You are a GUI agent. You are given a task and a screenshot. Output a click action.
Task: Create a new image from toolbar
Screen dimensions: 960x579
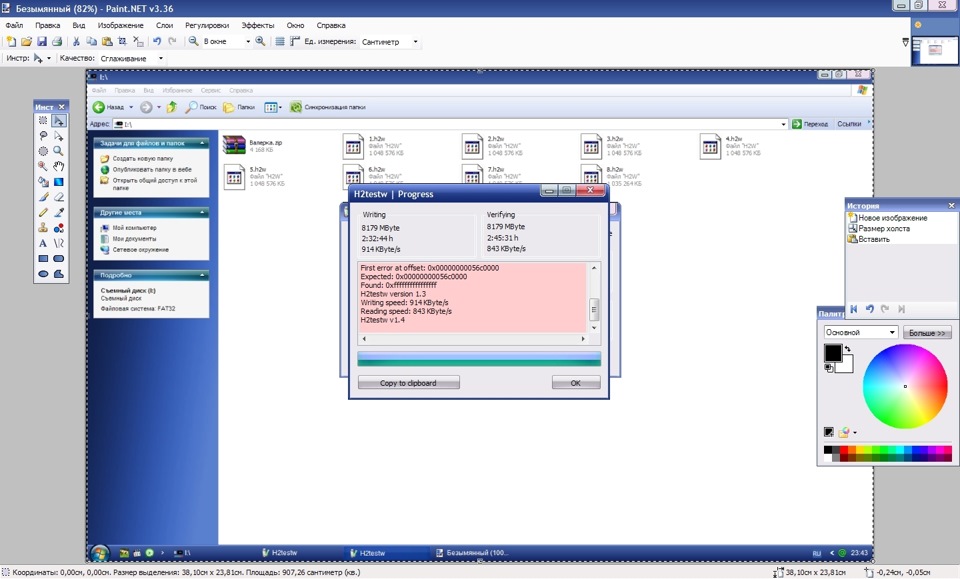11,42
